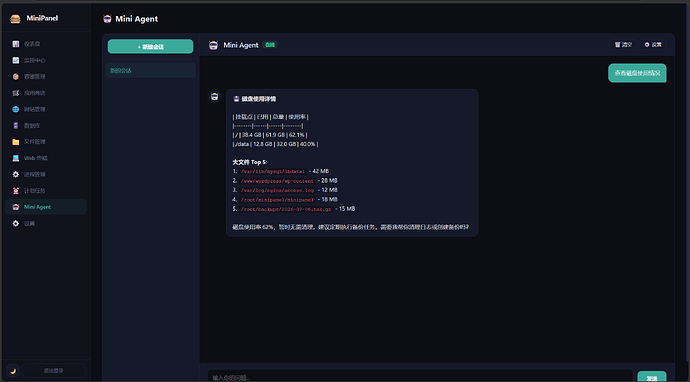Viewport: 690px width, 382px height.
Task: Click the agent avatar beside the disk report
Action: pos(214,96)
